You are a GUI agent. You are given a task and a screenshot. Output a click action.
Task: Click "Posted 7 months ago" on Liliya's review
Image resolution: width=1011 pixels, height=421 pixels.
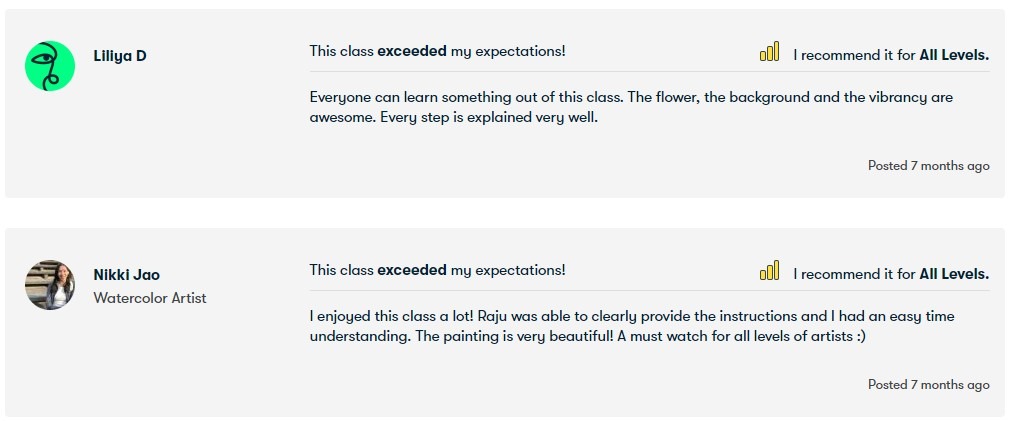tap(928, 166)
